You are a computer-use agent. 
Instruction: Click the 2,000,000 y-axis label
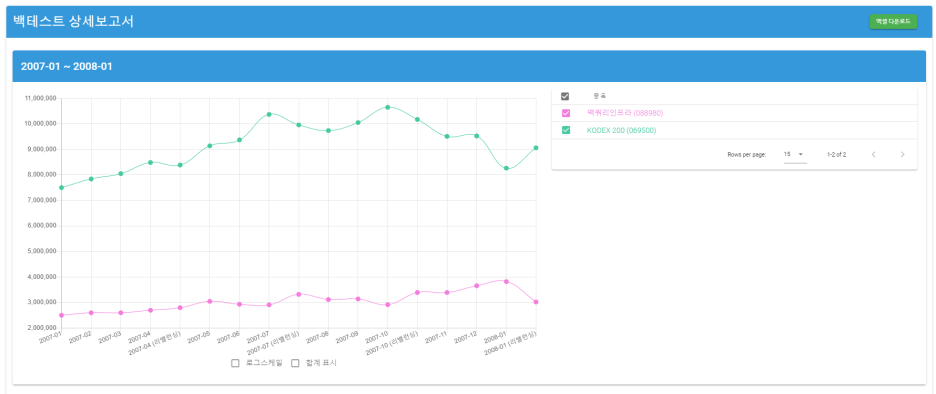pyautogui.click(x=42, y=328)
